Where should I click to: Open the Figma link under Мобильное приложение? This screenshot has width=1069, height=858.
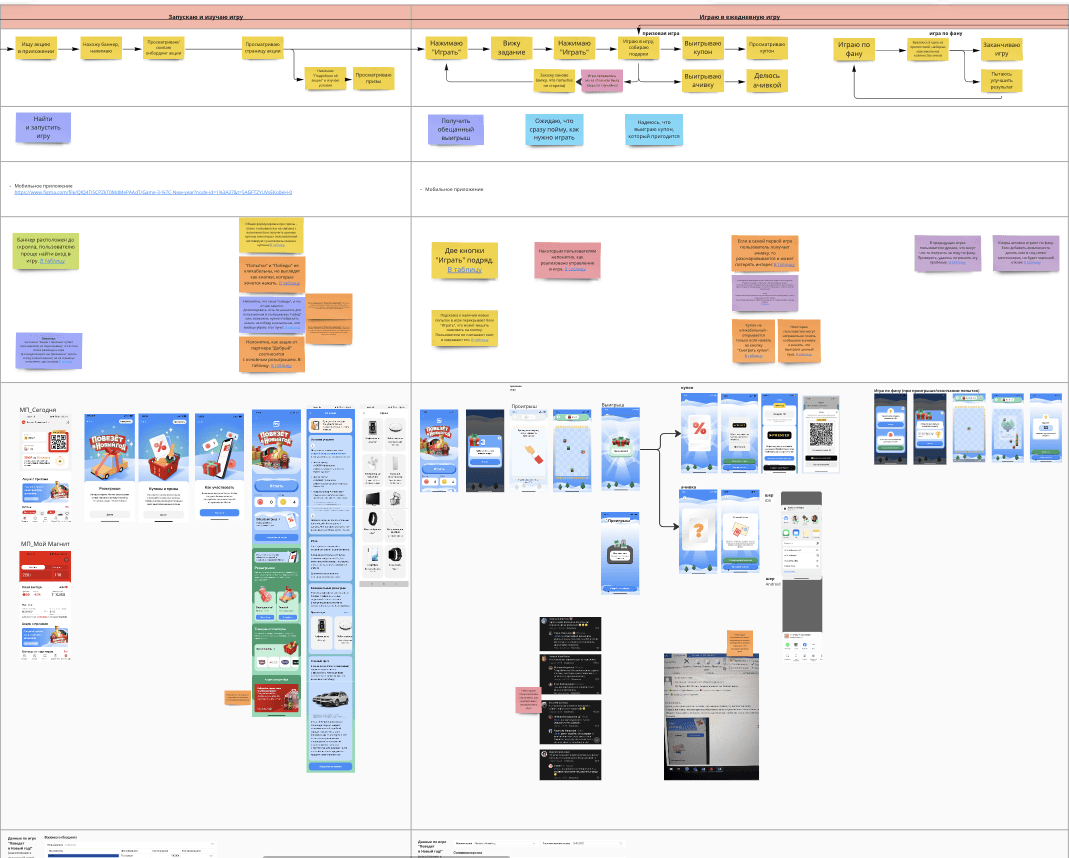pyautogui.click(x=153, y=192)
